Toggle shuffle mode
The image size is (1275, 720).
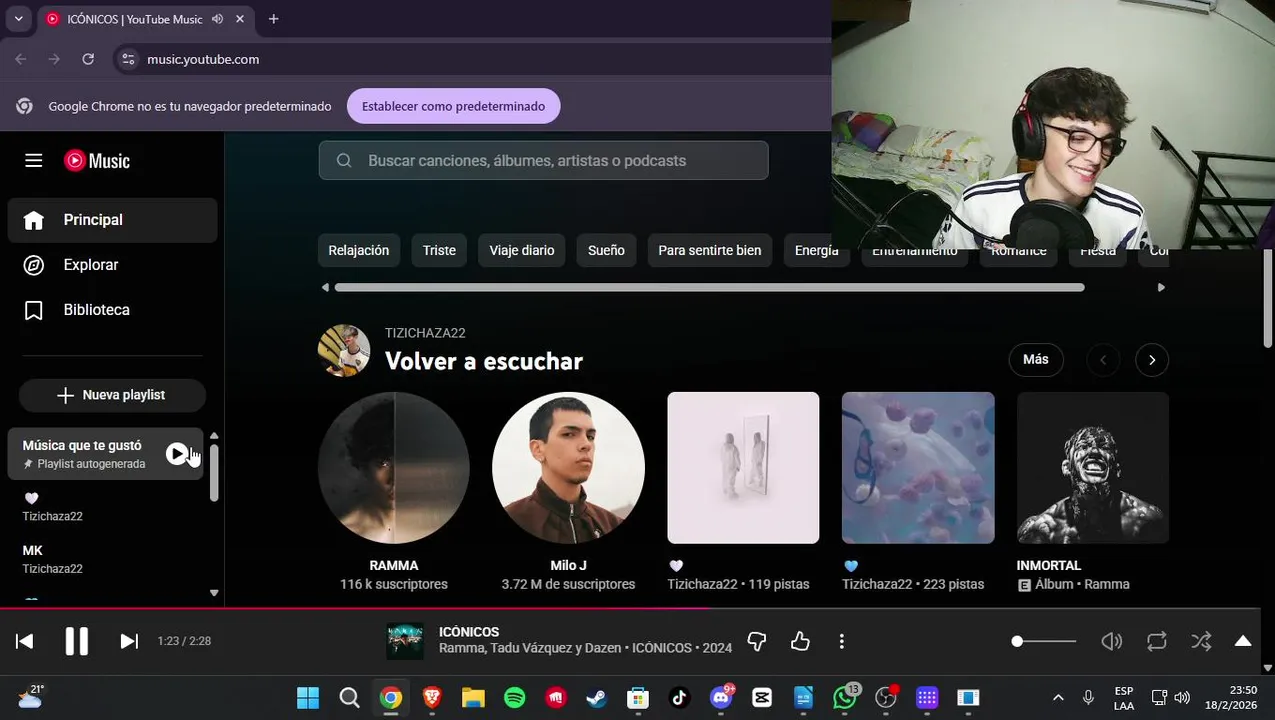(1201, 641)
